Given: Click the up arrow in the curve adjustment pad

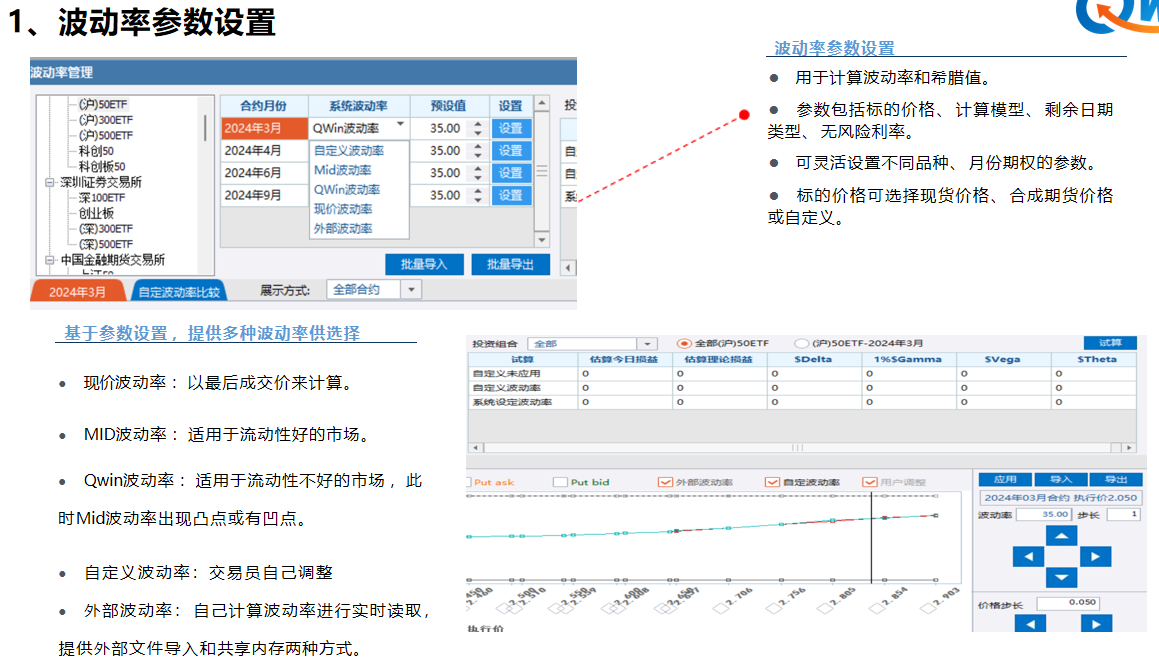Looking at the screenshot, I should point(1061,534).
